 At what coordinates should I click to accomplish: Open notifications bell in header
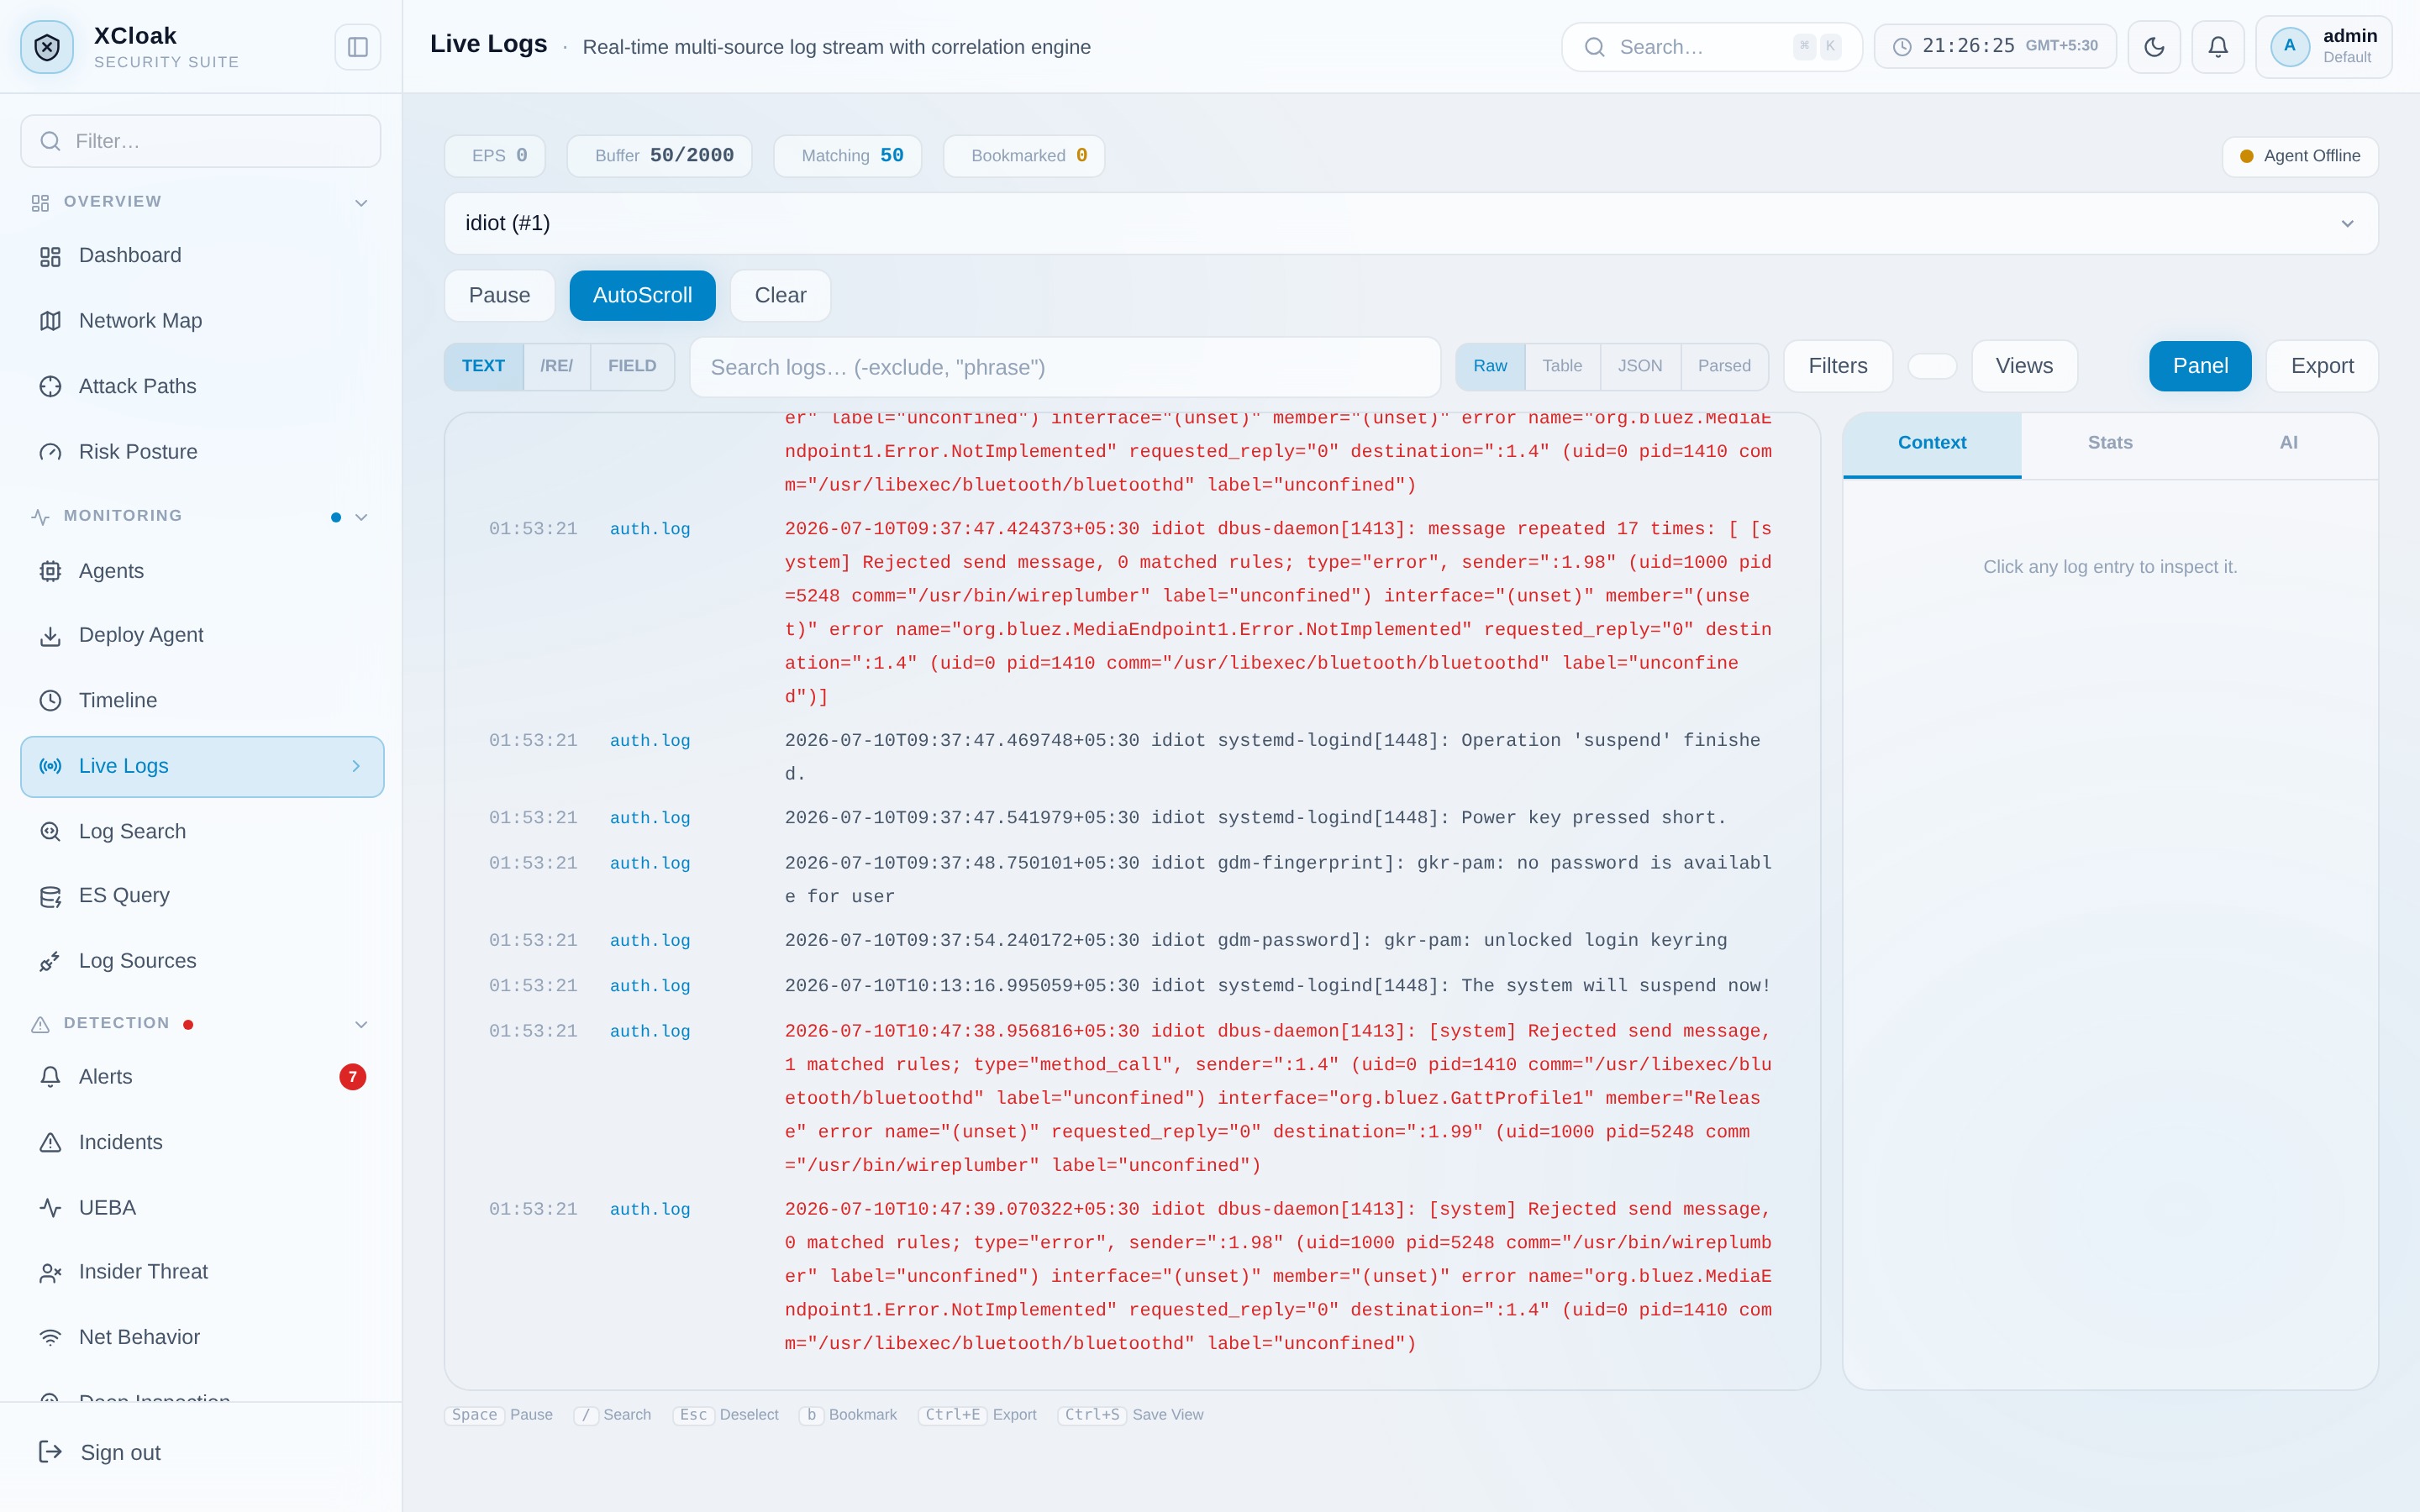coord(2218,47)
